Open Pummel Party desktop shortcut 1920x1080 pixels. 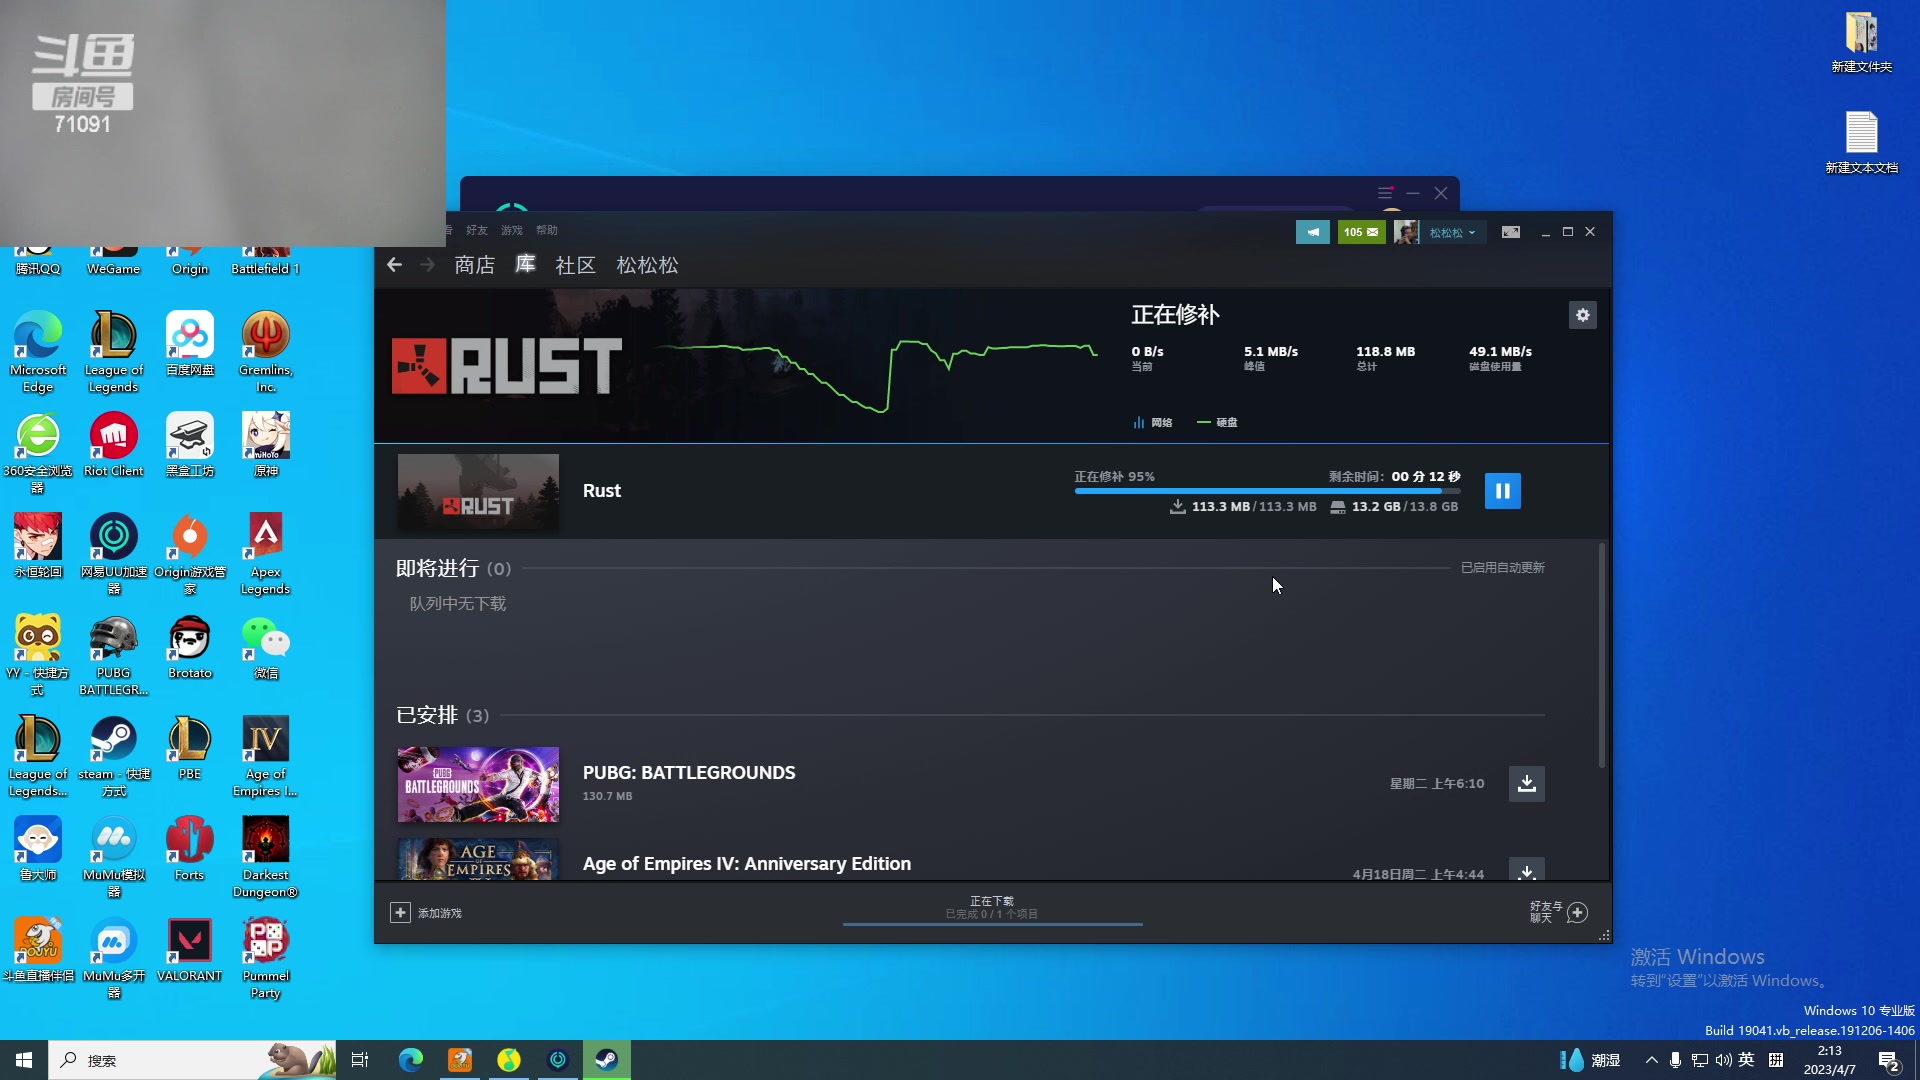pos(265,957)
